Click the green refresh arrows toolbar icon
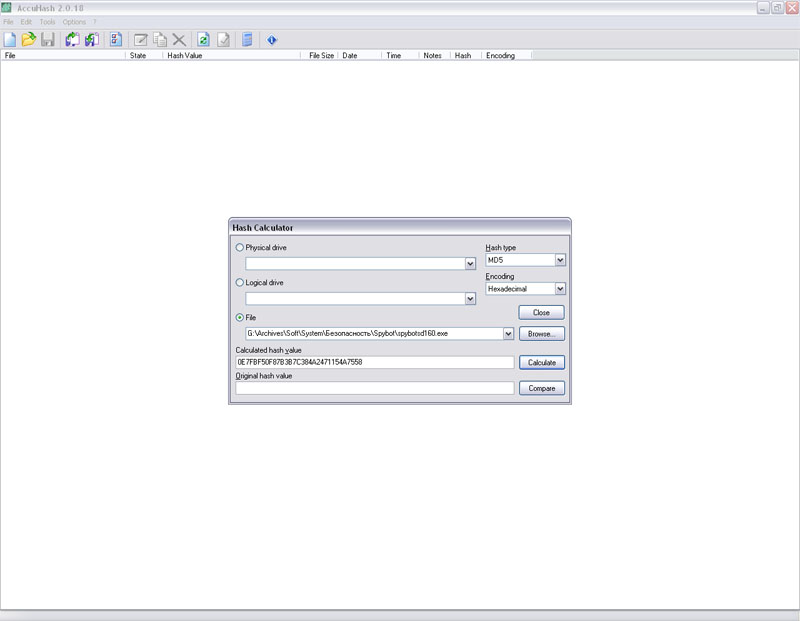 (x=203, y=40)
